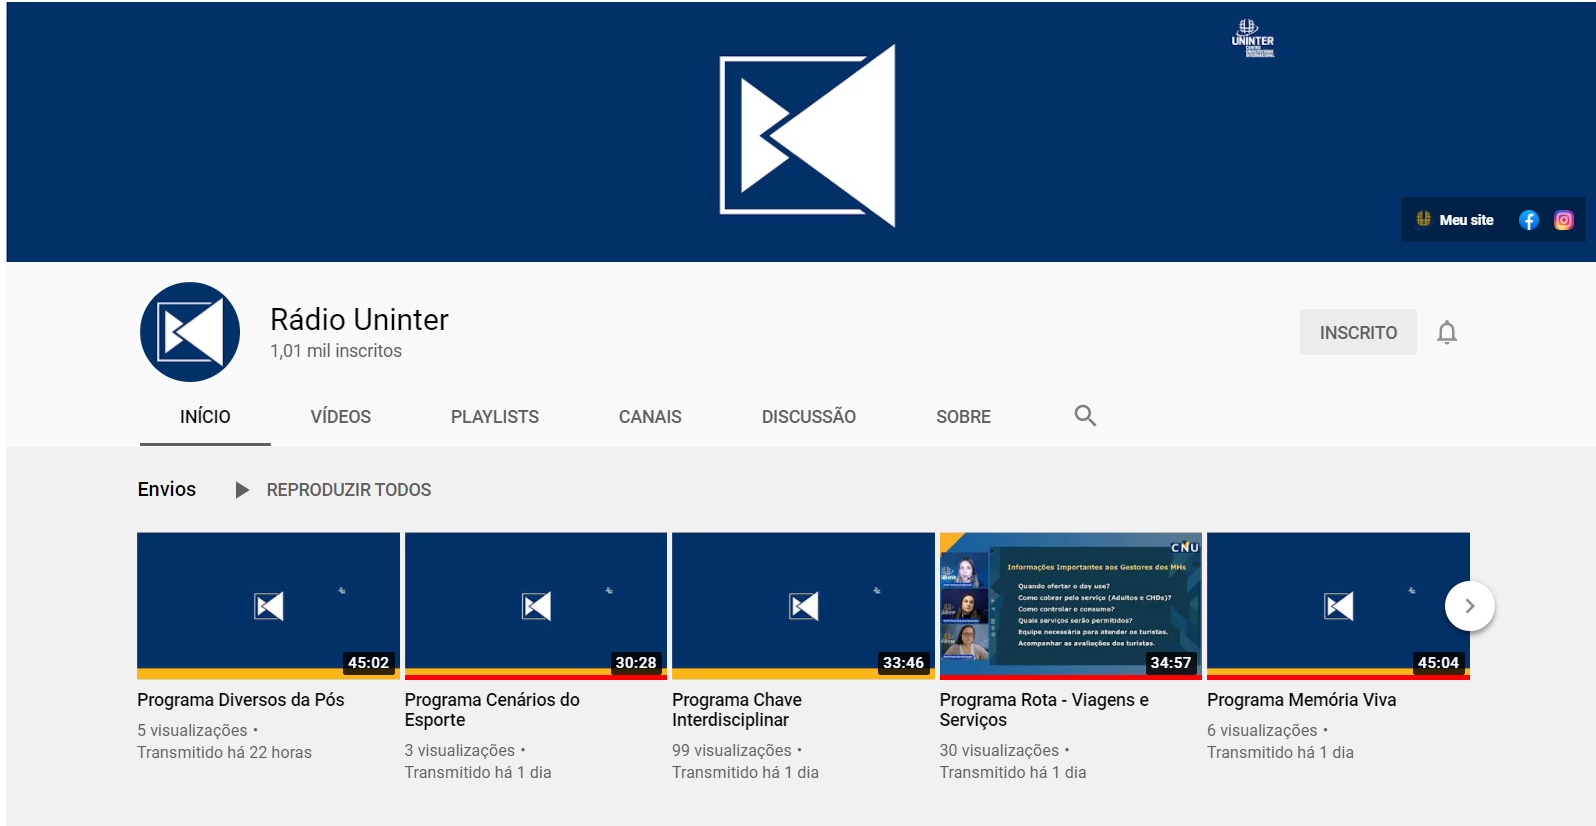
Task: Open Programa Rota - Viagens e Serviços thumbnail
Action: [1070, 605]
